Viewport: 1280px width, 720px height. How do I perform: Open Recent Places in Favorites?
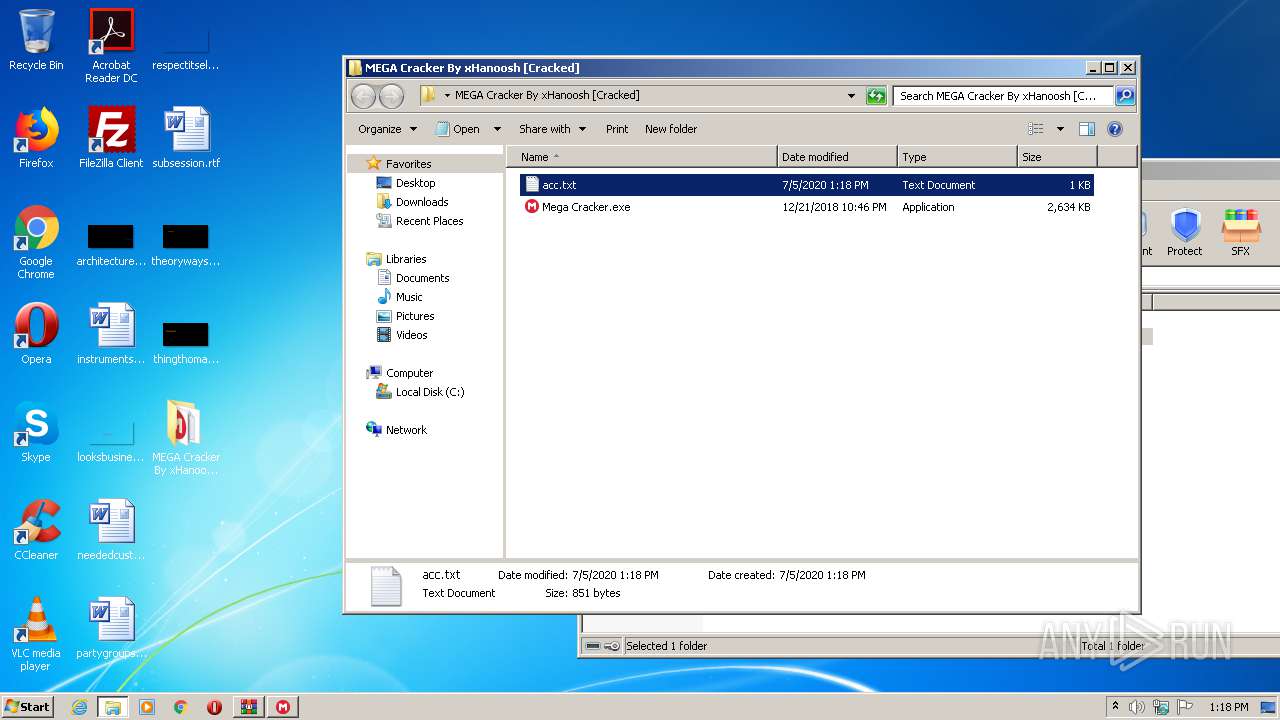point(429,221)
